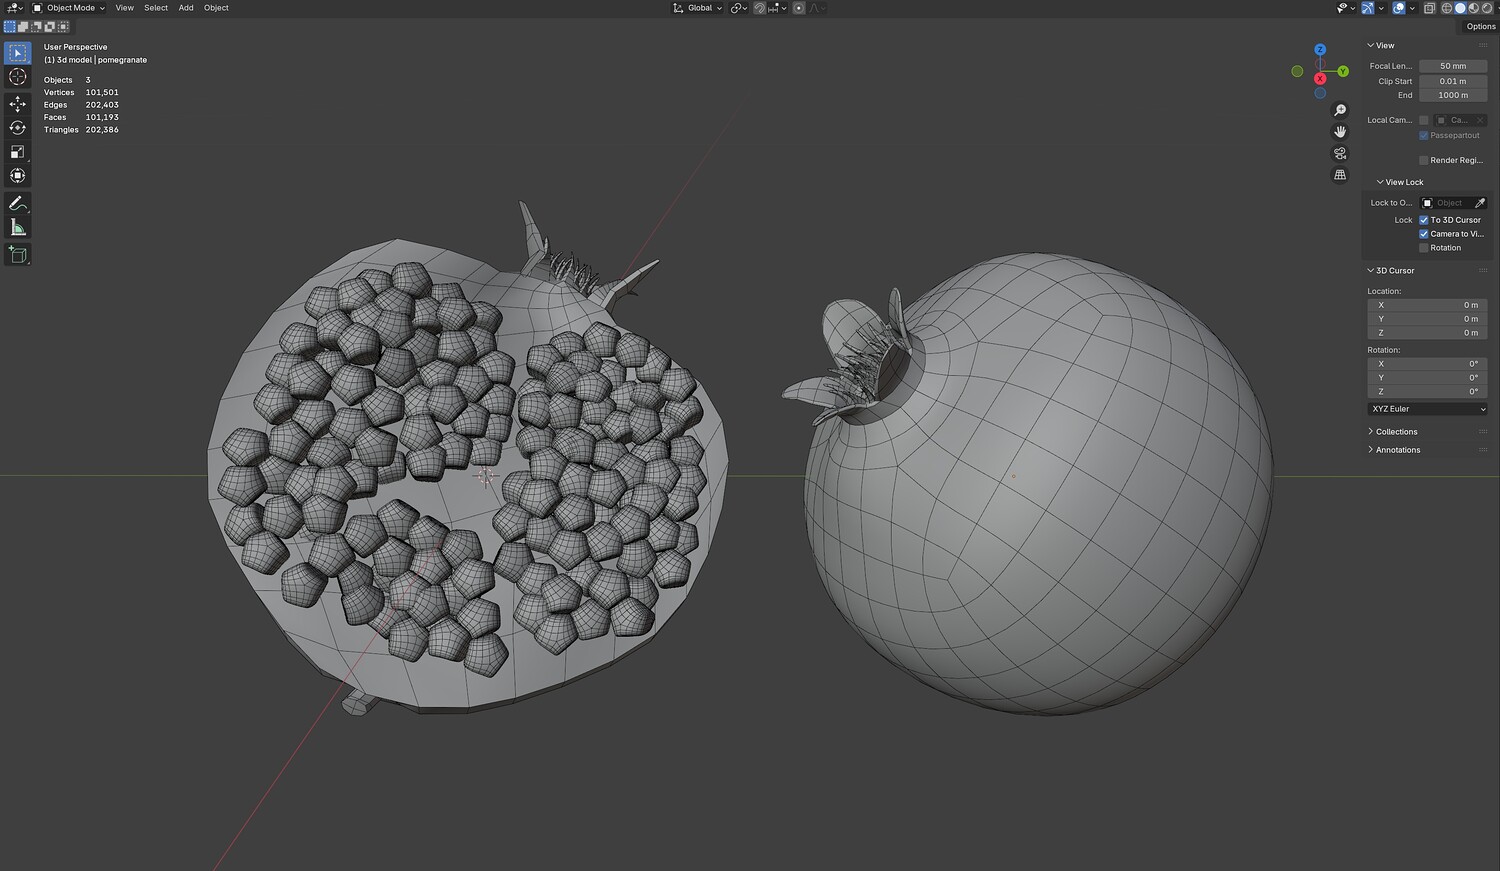This screenshot has width=1500, height=871.
Task: Activate the 3D Cursor tool
Action: (18, 77)
